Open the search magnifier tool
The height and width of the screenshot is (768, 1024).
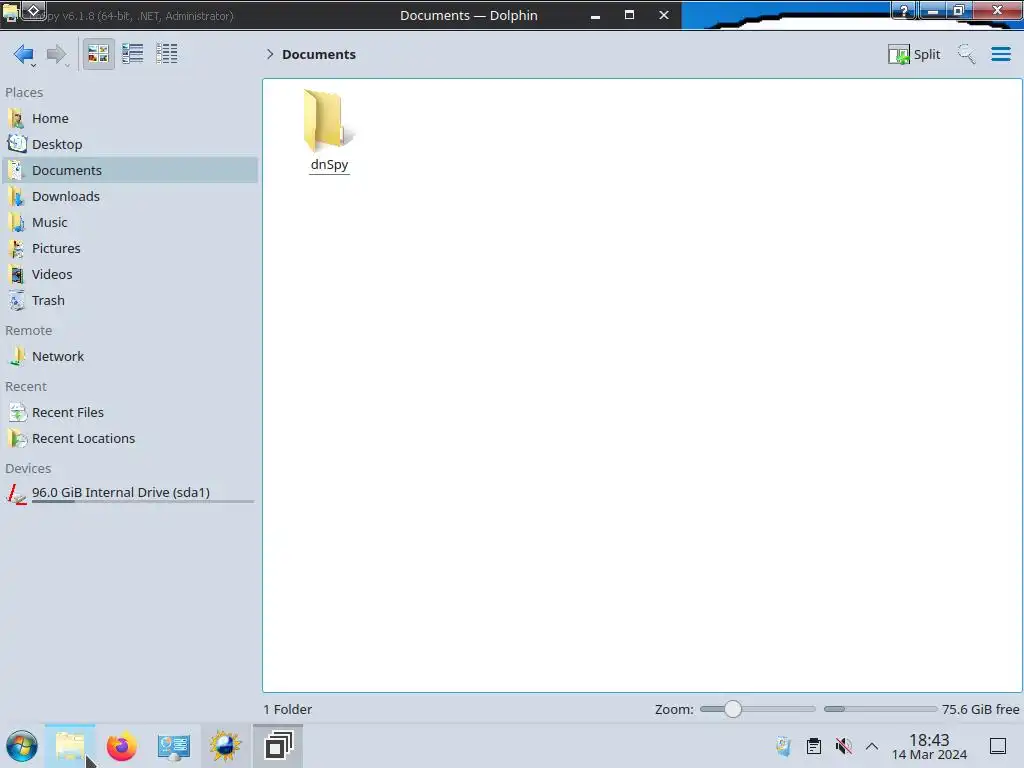coord(966,54)
